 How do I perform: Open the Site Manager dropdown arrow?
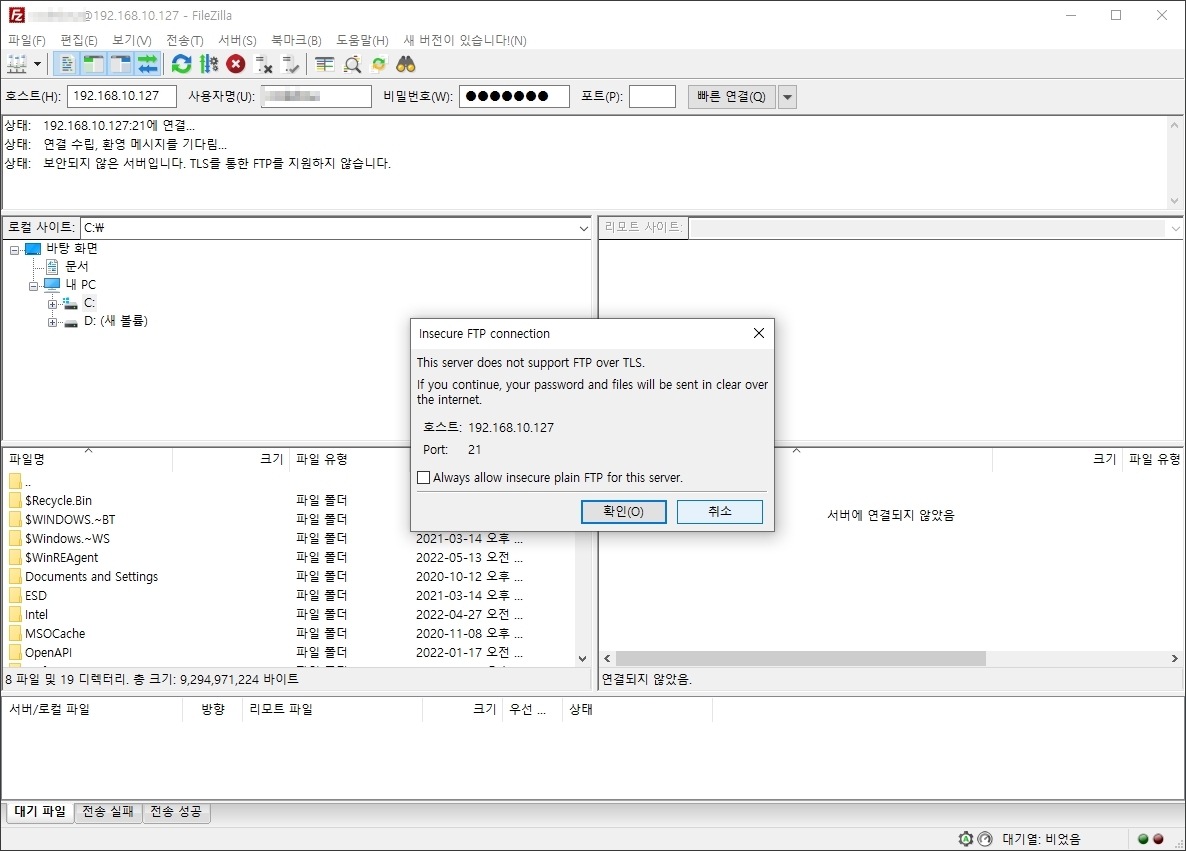(37, 64)
